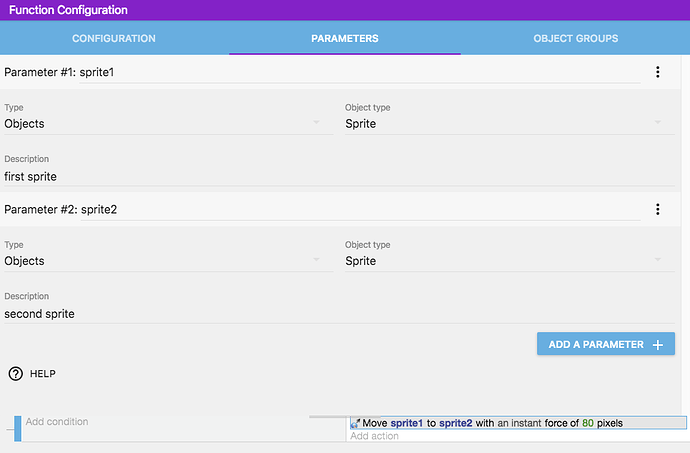Open the Type dropdown for parameter sprite1

(x=169, y=124)
